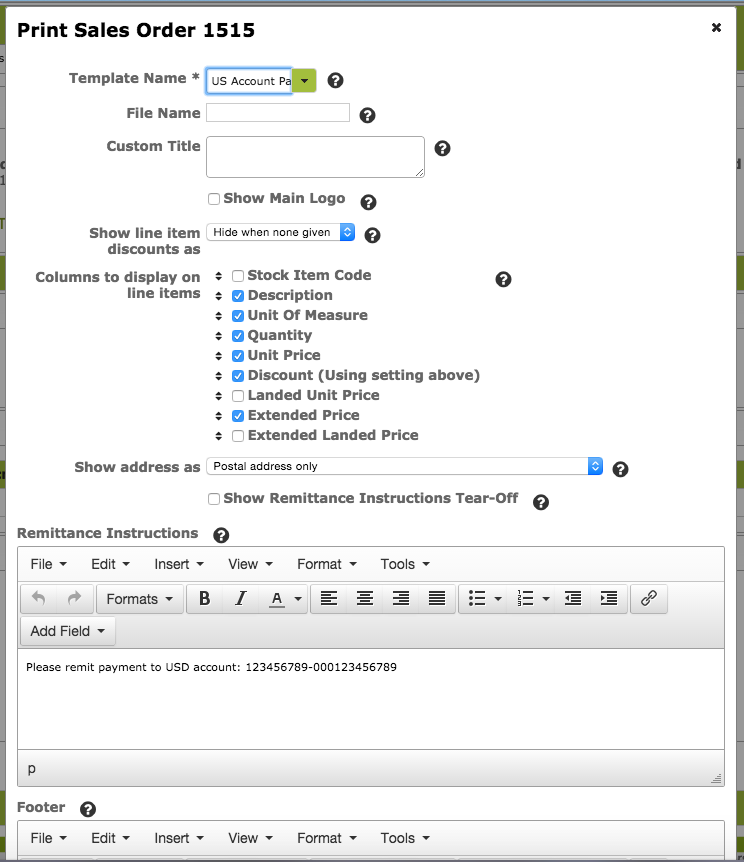Click the Remittance editor resize handle
The height and width of the screenshot is (862, 744).
[x=716, y=778]
